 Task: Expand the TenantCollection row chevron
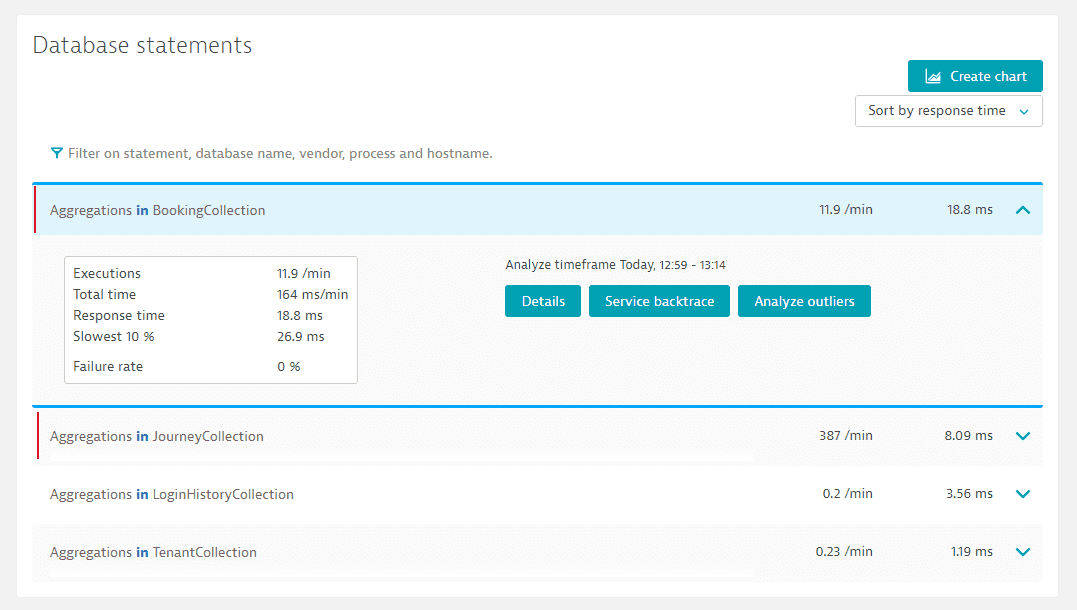click(1023, 552)
